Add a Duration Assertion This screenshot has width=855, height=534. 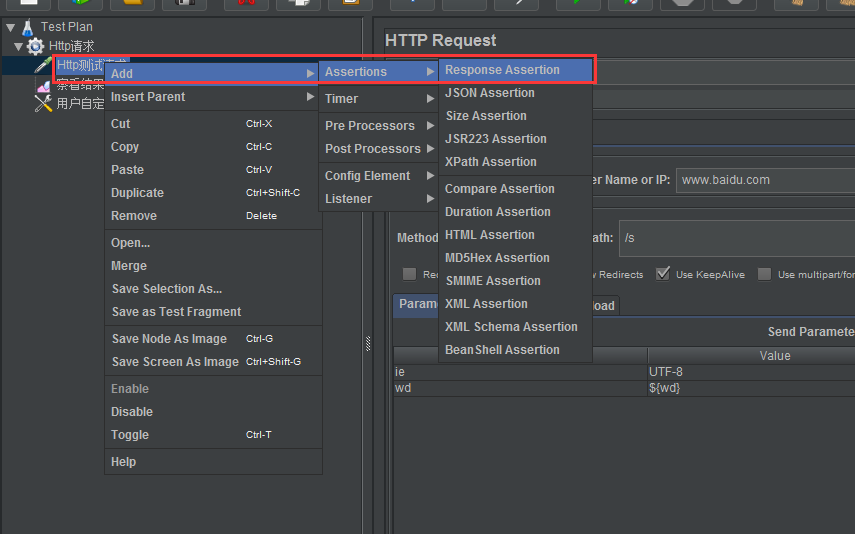pos(515,212)
